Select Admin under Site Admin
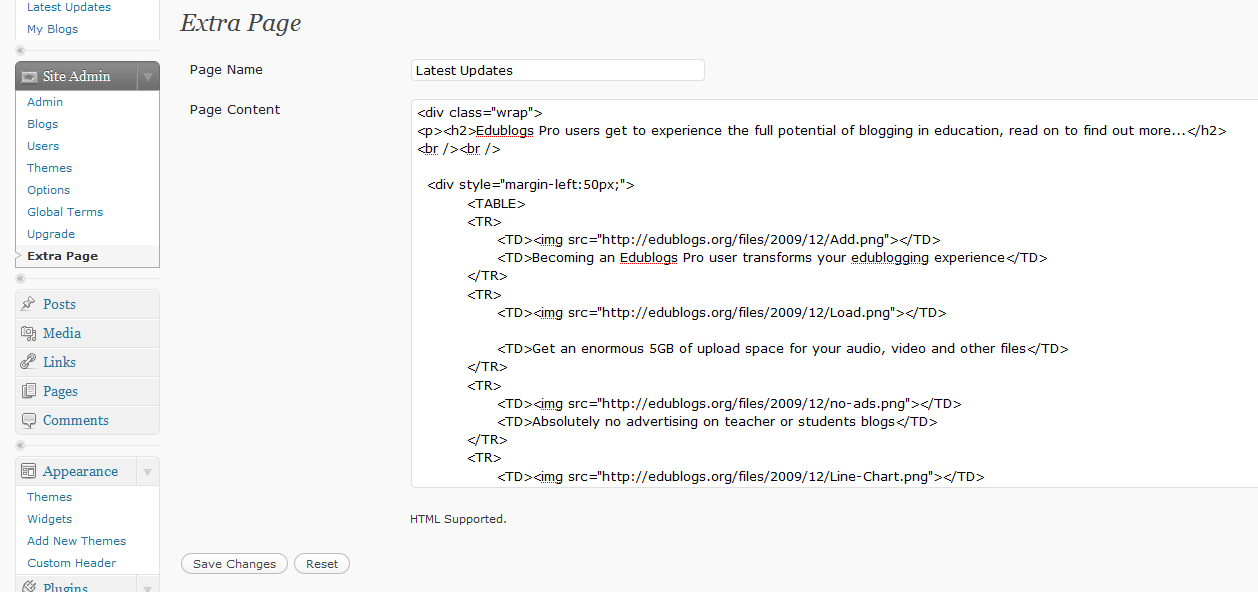Image resolution: width=1258 pixels, height=592 pixels. (45, 102)
